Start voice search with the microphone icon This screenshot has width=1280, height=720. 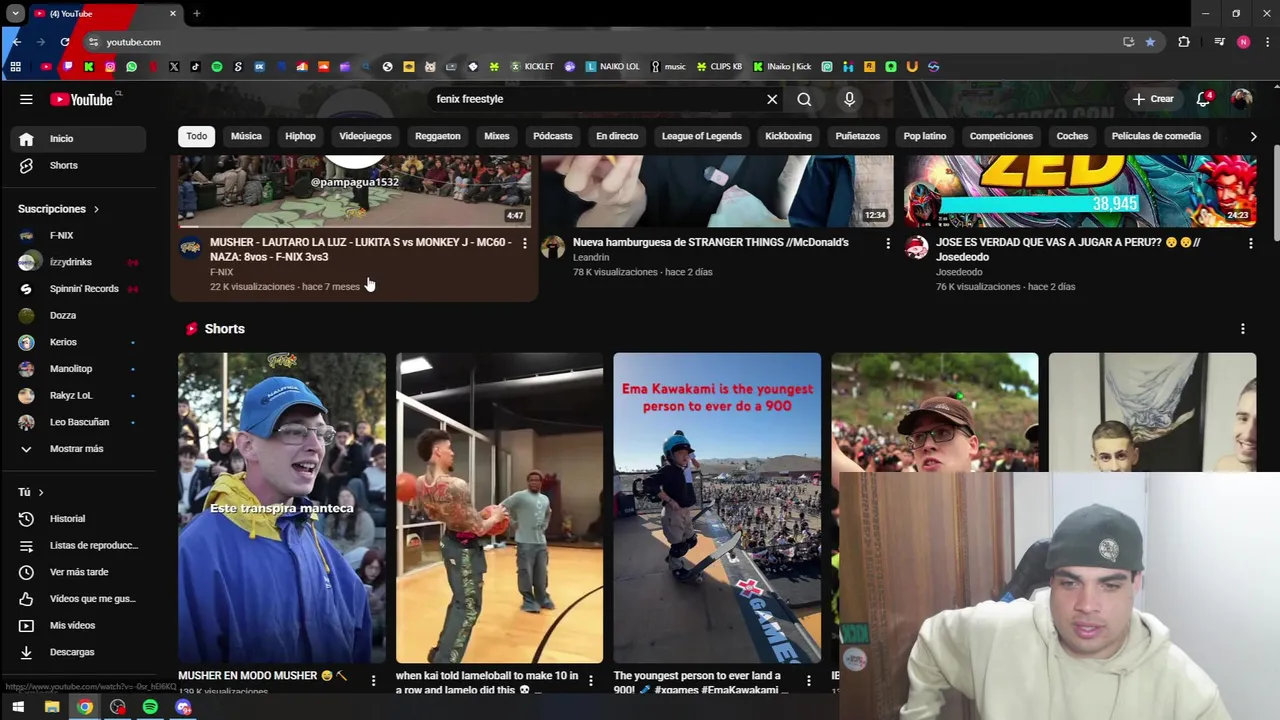coord(849,99)
